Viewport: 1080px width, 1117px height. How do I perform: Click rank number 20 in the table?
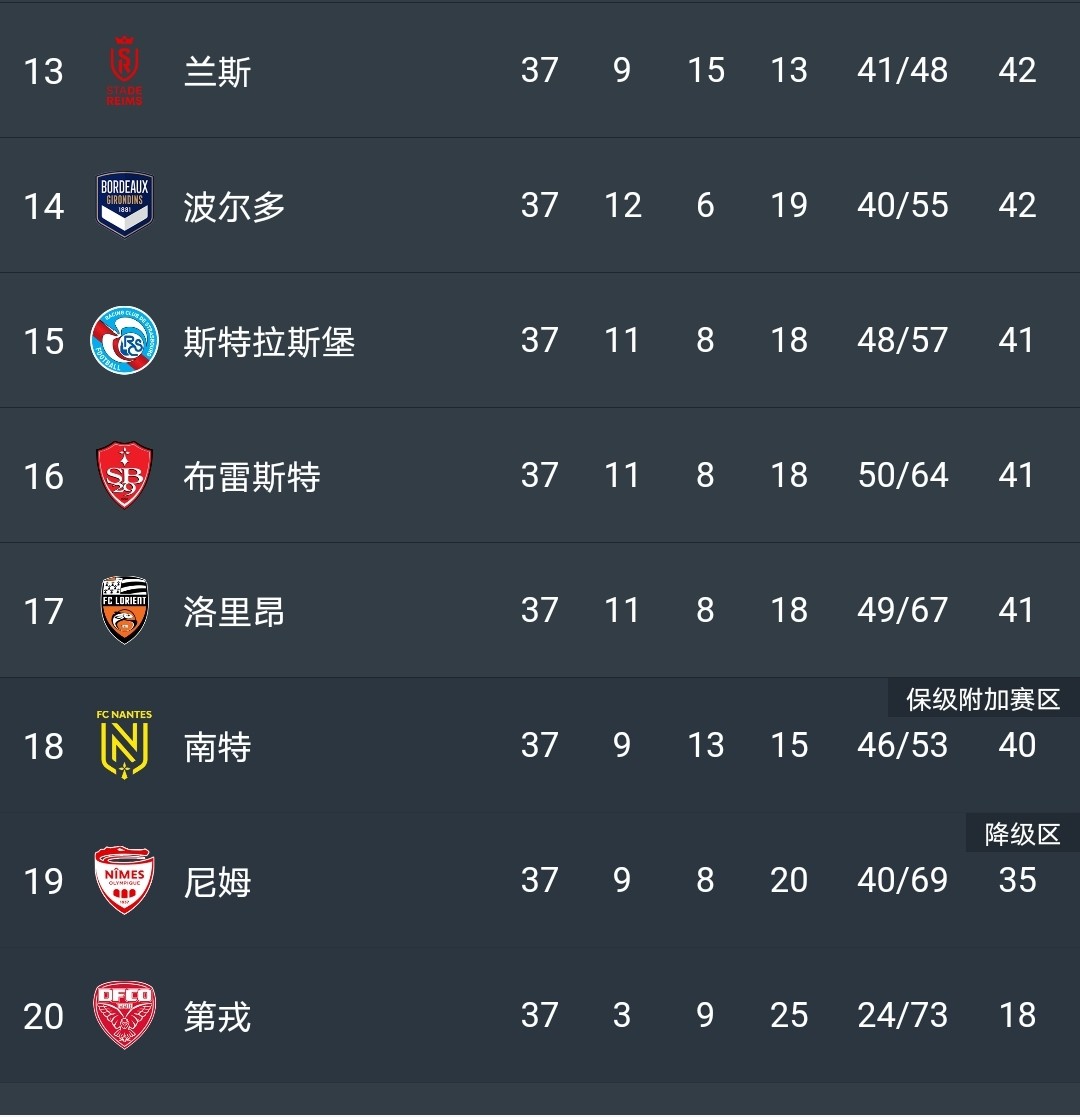click(43, 1017)
